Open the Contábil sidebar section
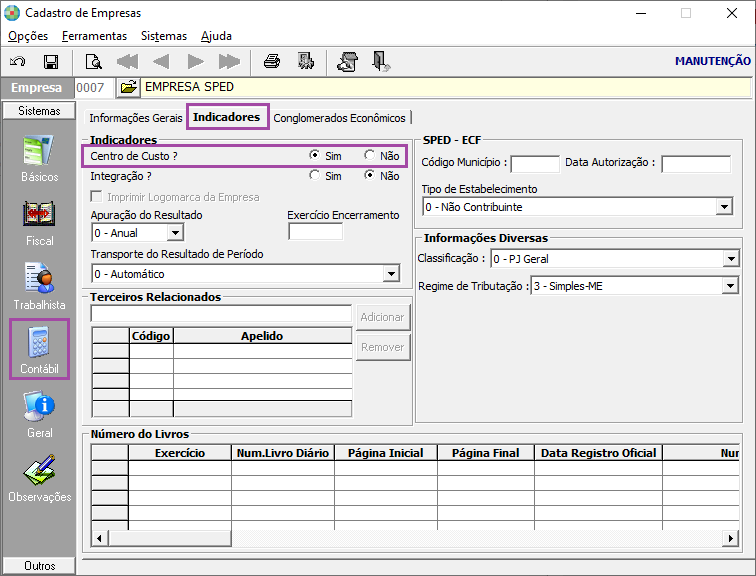The height and width of the screenshot is (576, 756). pos(39,349)
